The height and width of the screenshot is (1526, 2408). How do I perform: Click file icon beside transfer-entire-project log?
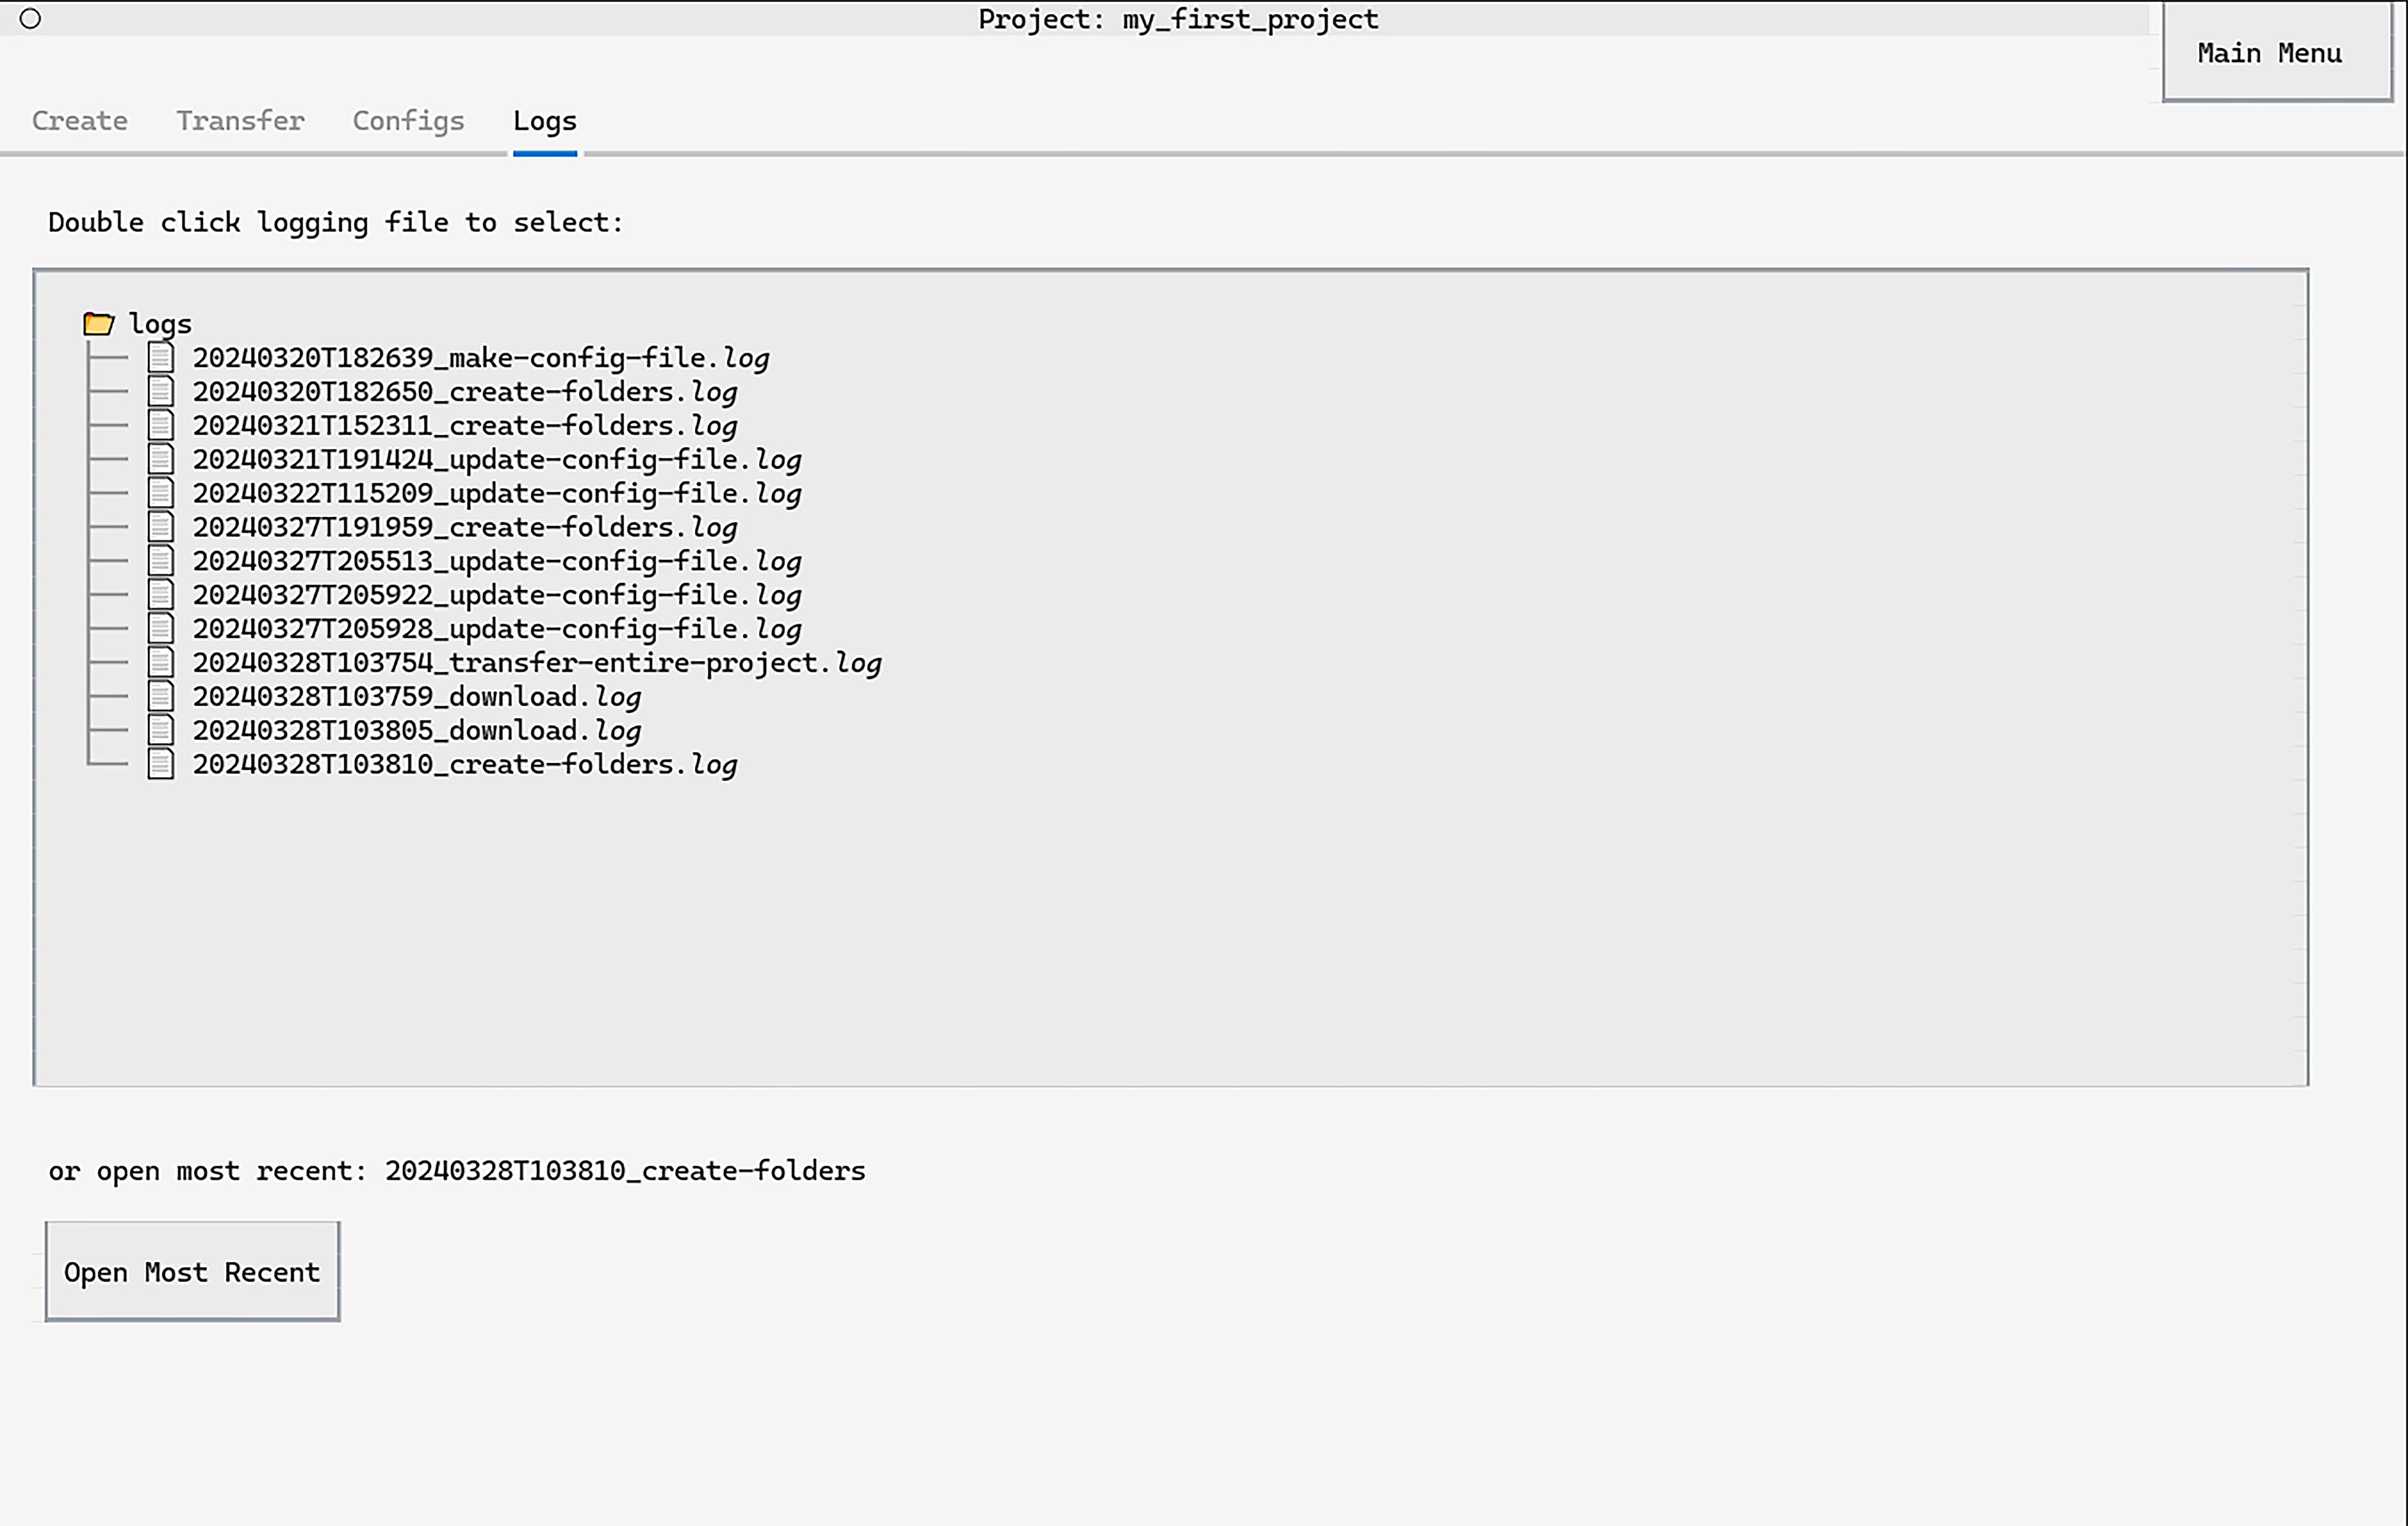tap(161, 662)
